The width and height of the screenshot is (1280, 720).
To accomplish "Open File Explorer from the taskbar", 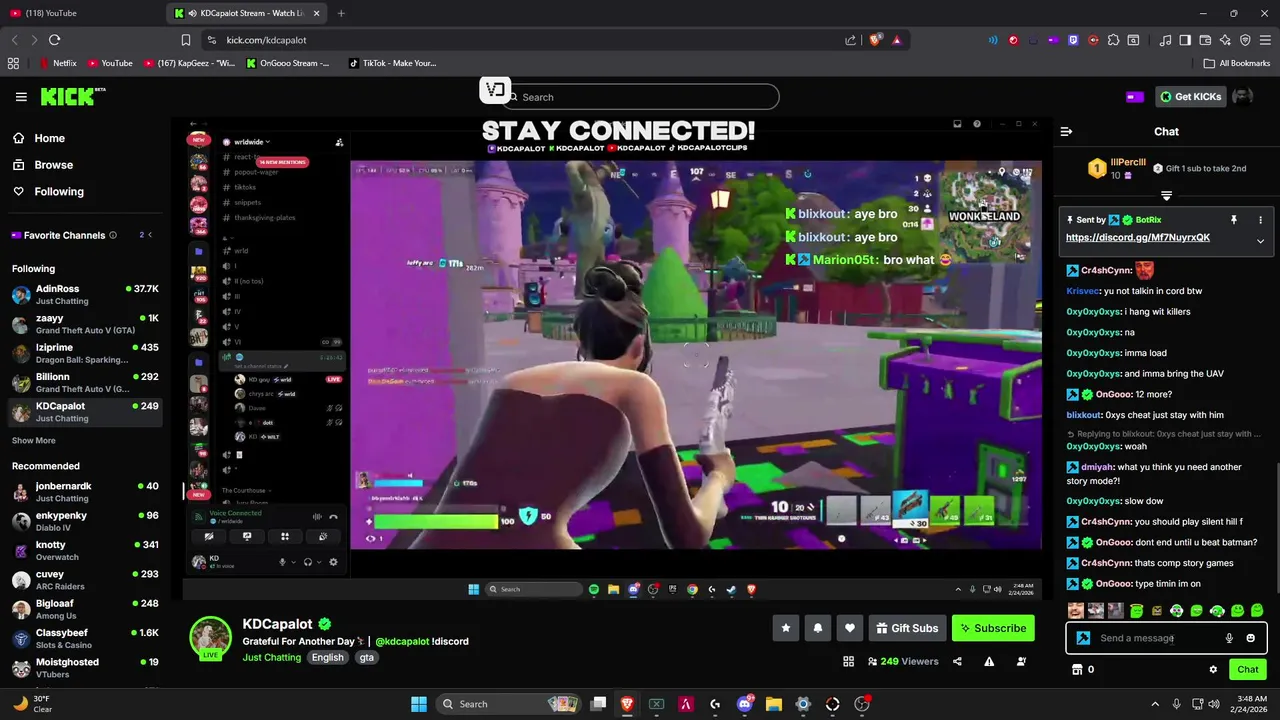I will (x=773, y=704).
